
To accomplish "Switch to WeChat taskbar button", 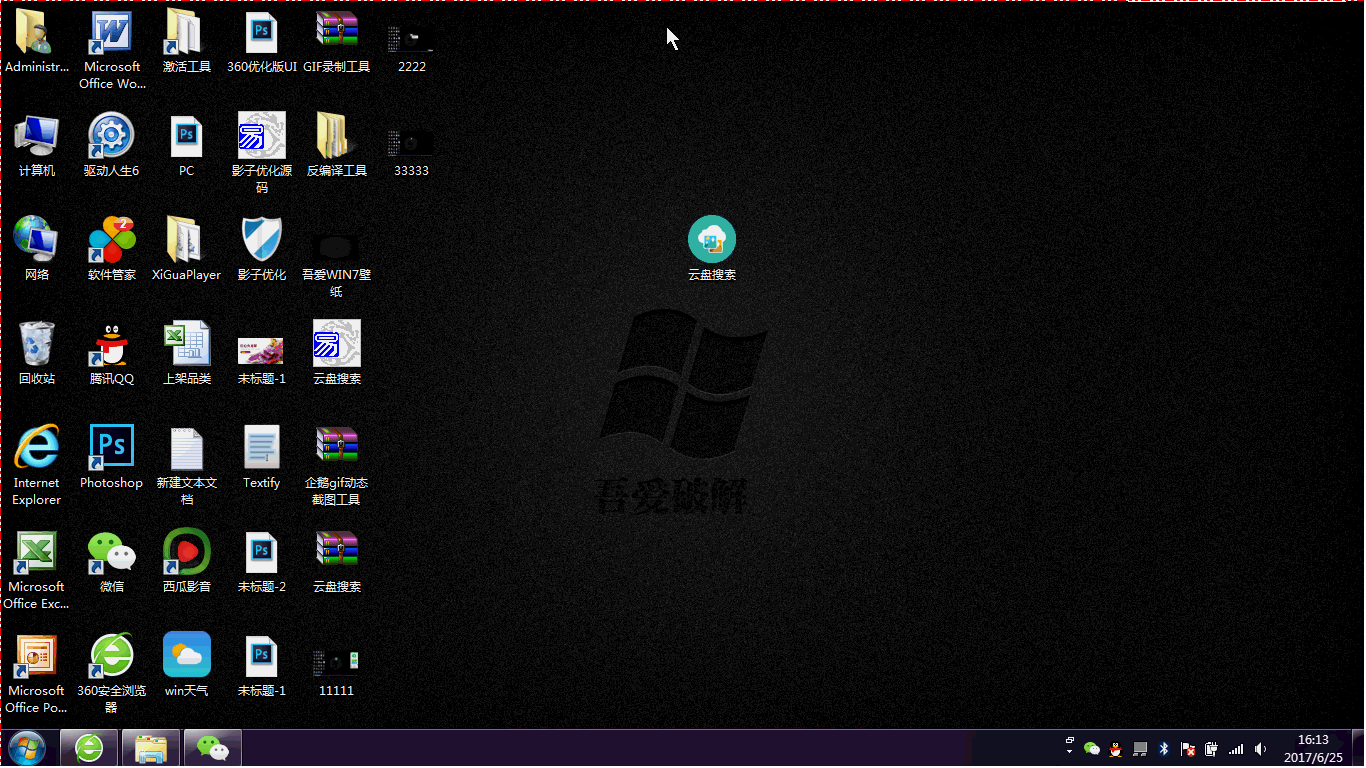I will coord(213,748).
